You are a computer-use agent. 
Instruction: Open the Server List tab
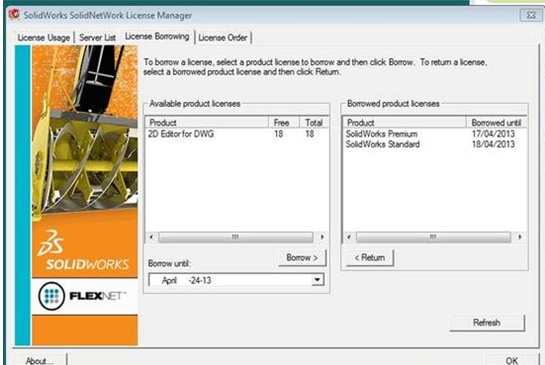(97, 38)
